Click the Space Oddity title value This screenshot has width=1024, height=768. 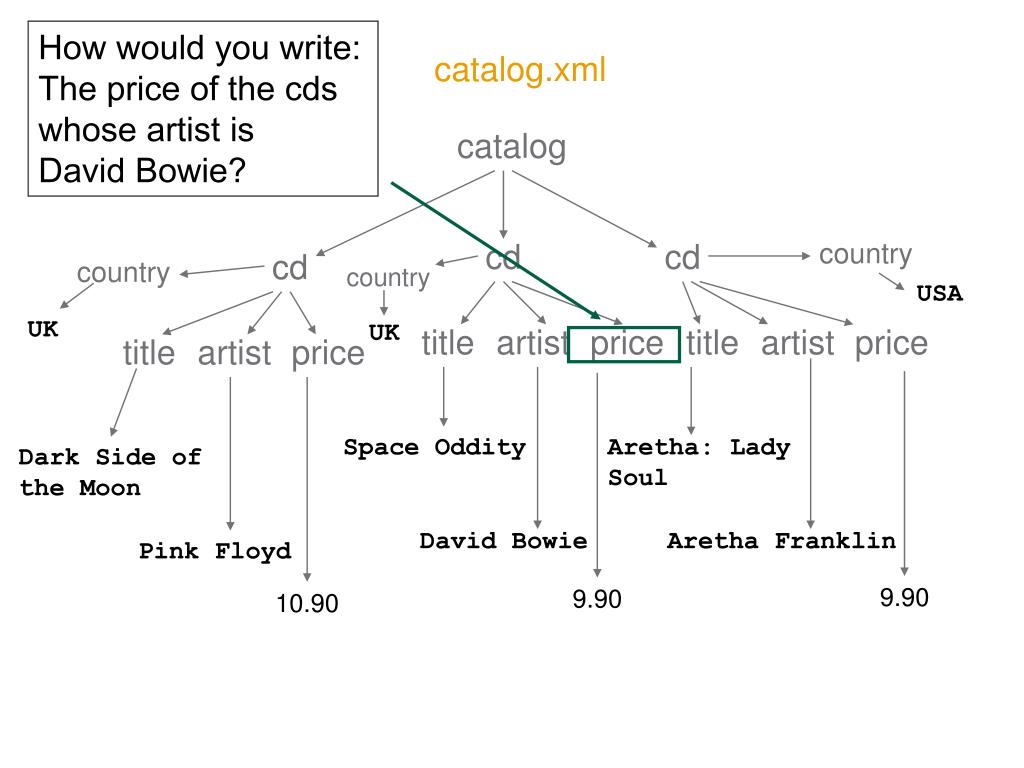point(435,447)
